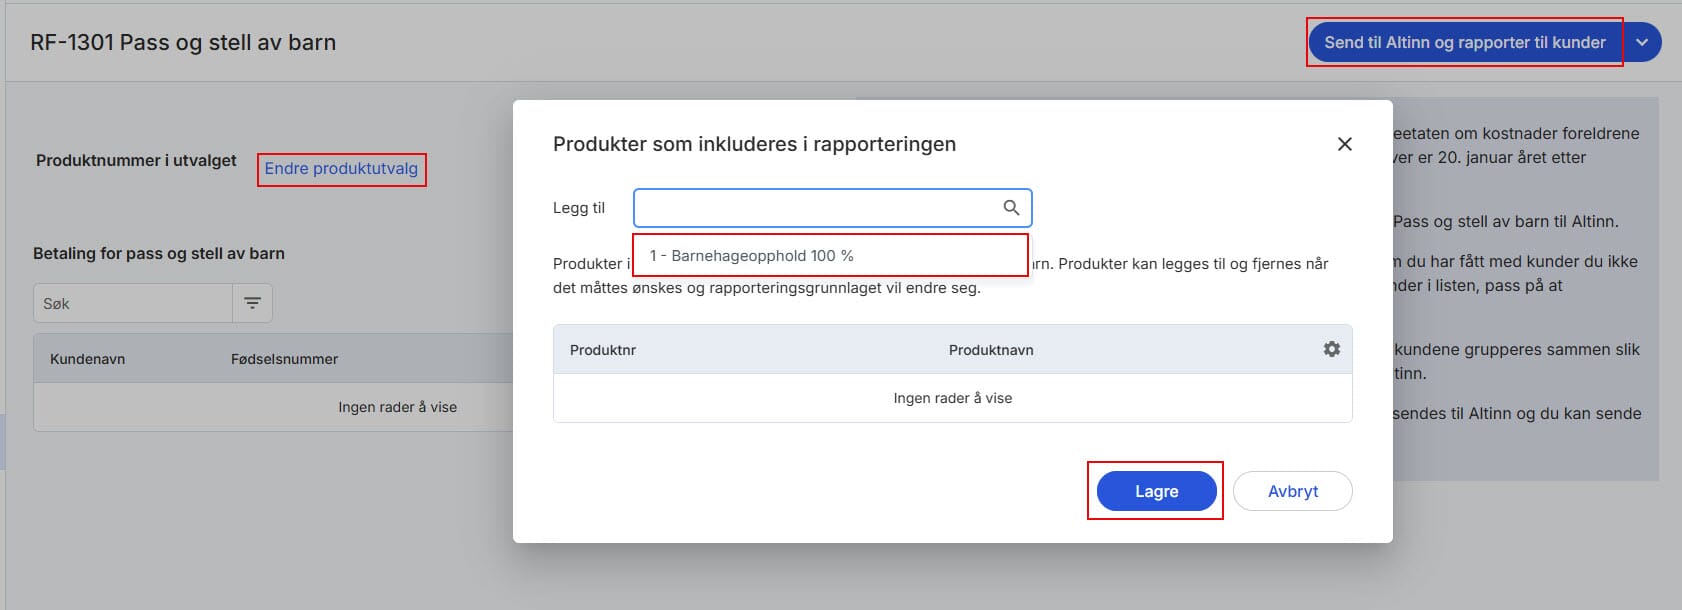Screen dimensions: 1682x610
Task: Click the Kundenavn column header
Action: click(87, 359)
